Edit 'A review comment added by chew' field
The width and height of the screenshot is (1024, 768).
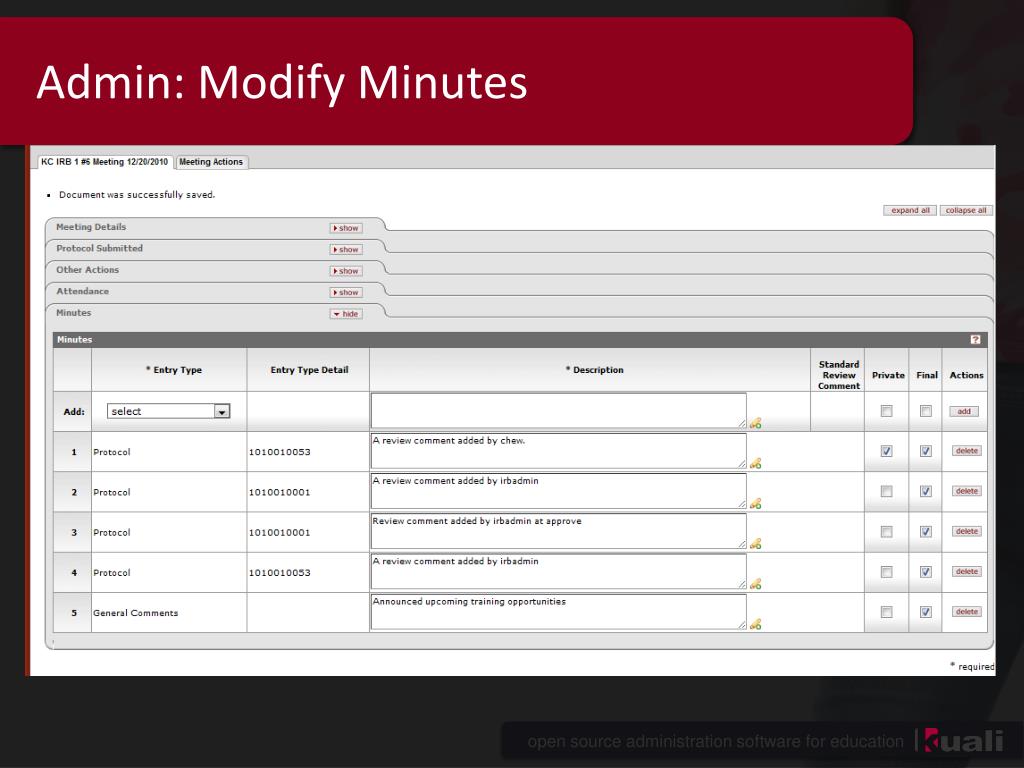point(558,451)
